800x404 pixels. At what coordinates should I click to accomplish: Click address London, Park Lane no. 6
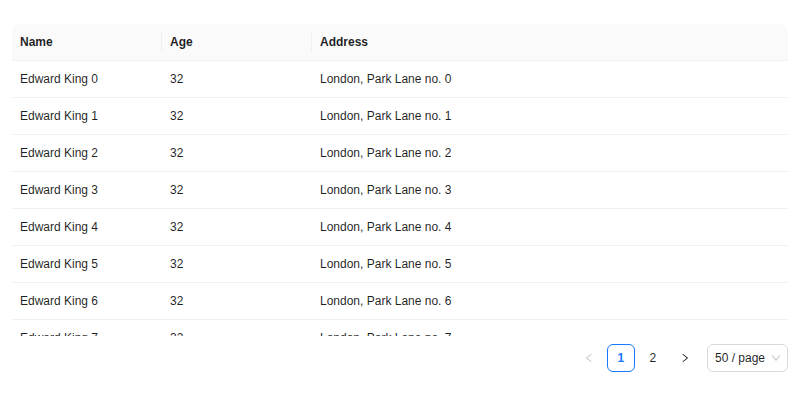[x=386, y=301]
